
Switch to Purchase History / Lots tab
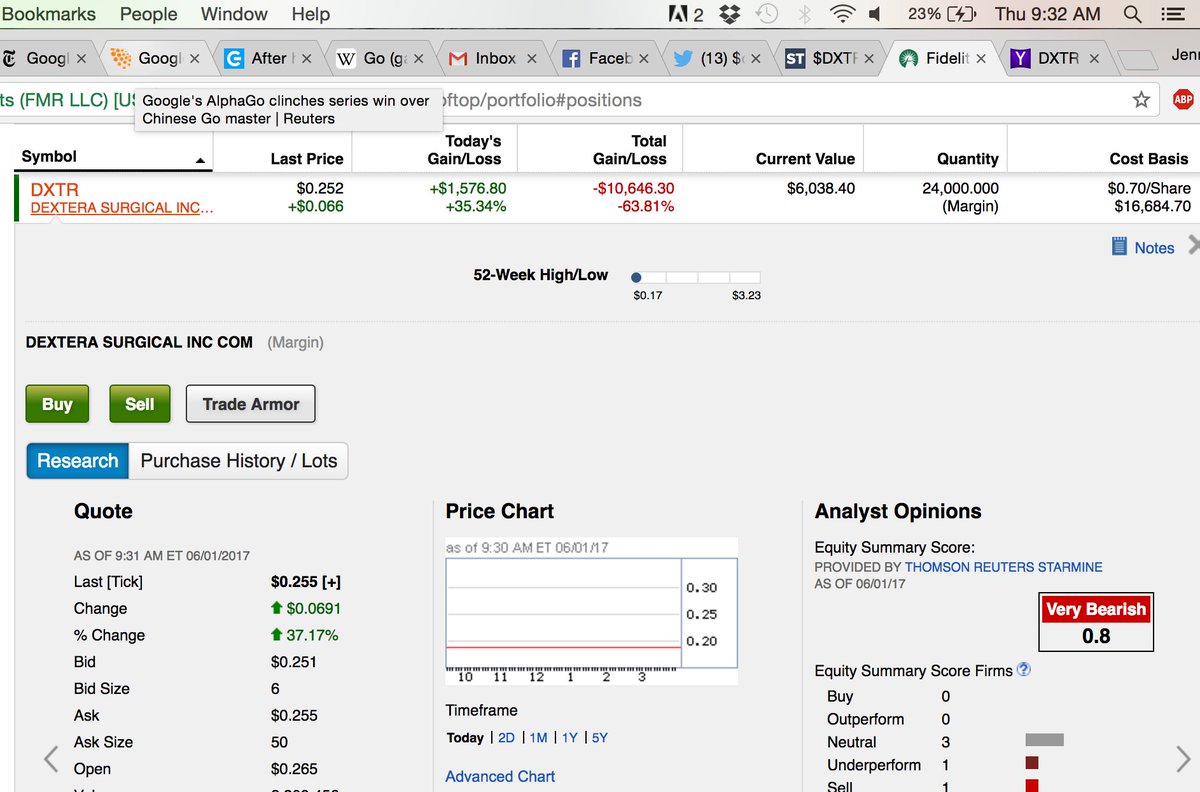point(238,461)
